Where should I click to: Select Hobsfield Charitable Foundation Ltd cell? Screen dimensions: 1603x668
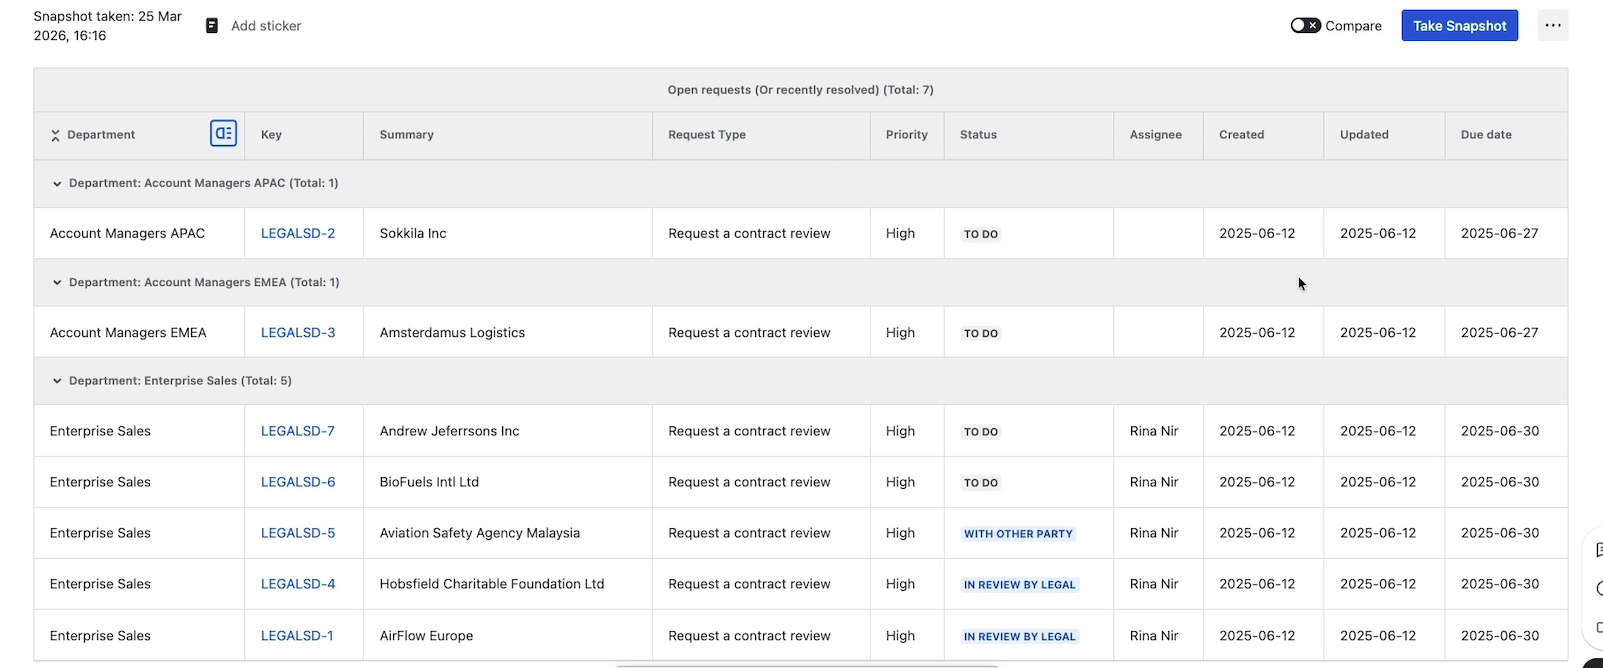point(508,584)
